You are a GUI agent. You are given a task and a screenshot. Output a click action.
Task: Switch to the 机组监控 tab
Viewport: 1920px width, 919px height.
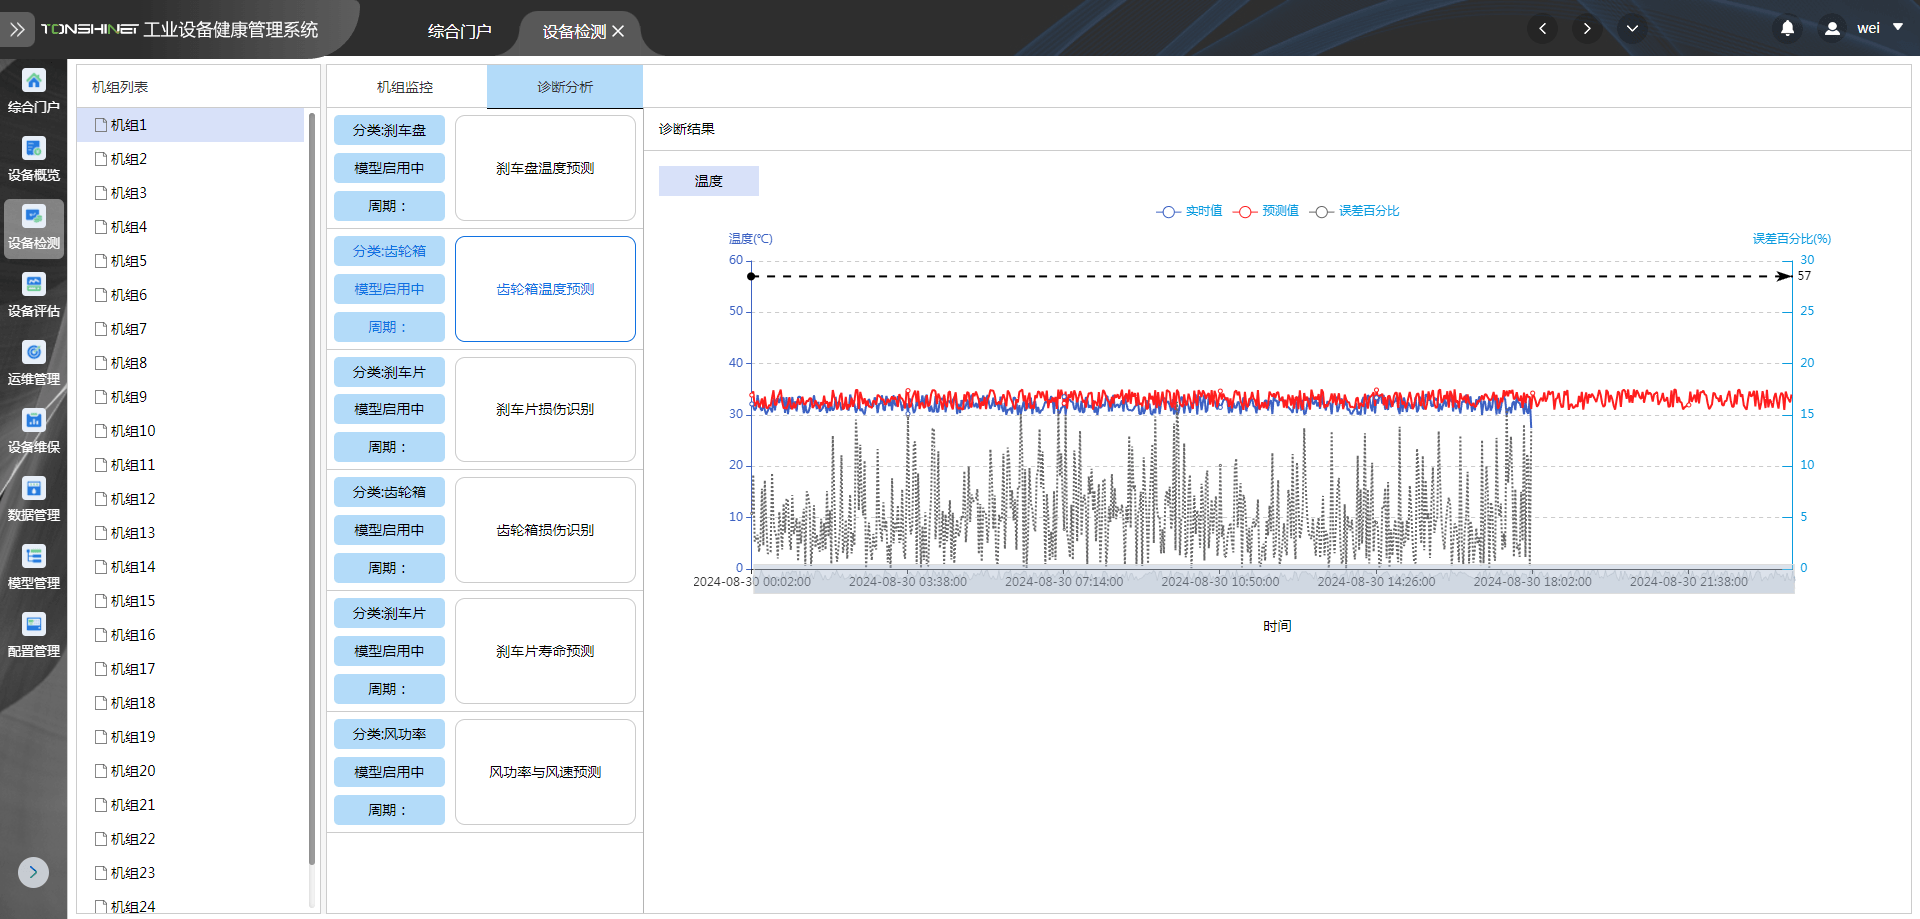pos(405,87)
